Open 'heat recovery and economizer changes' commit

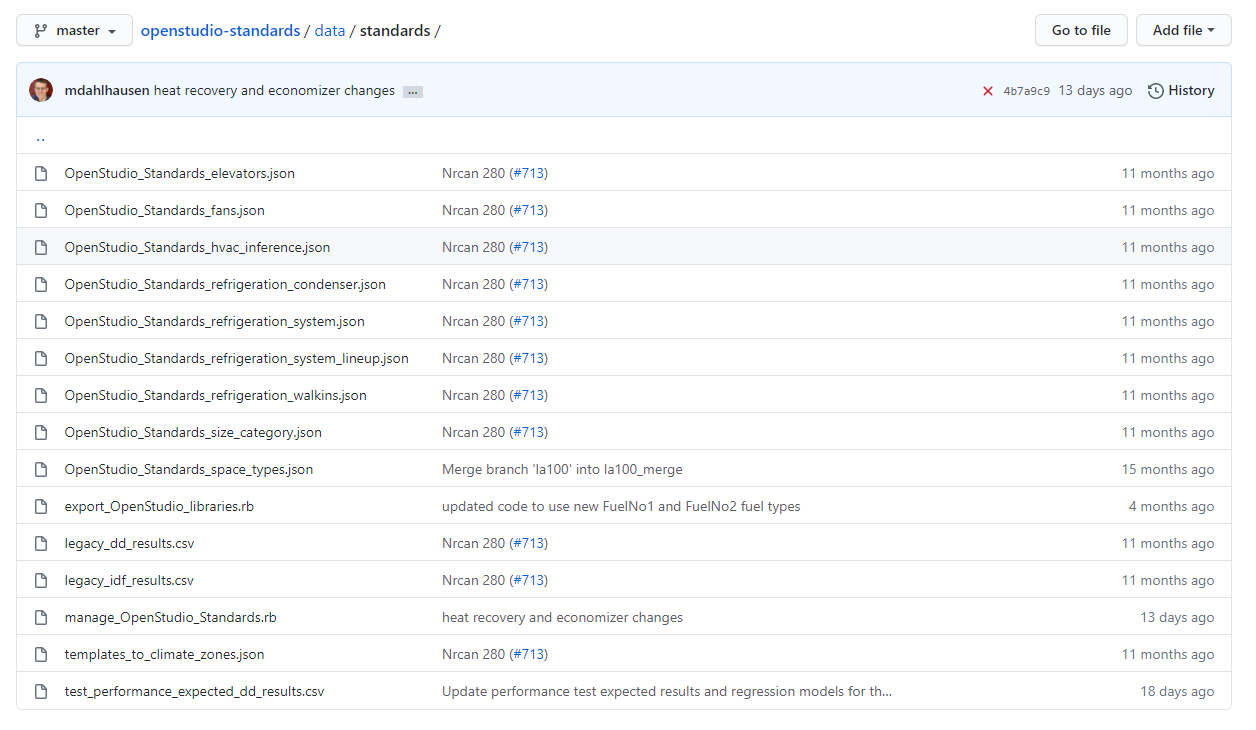276,90
